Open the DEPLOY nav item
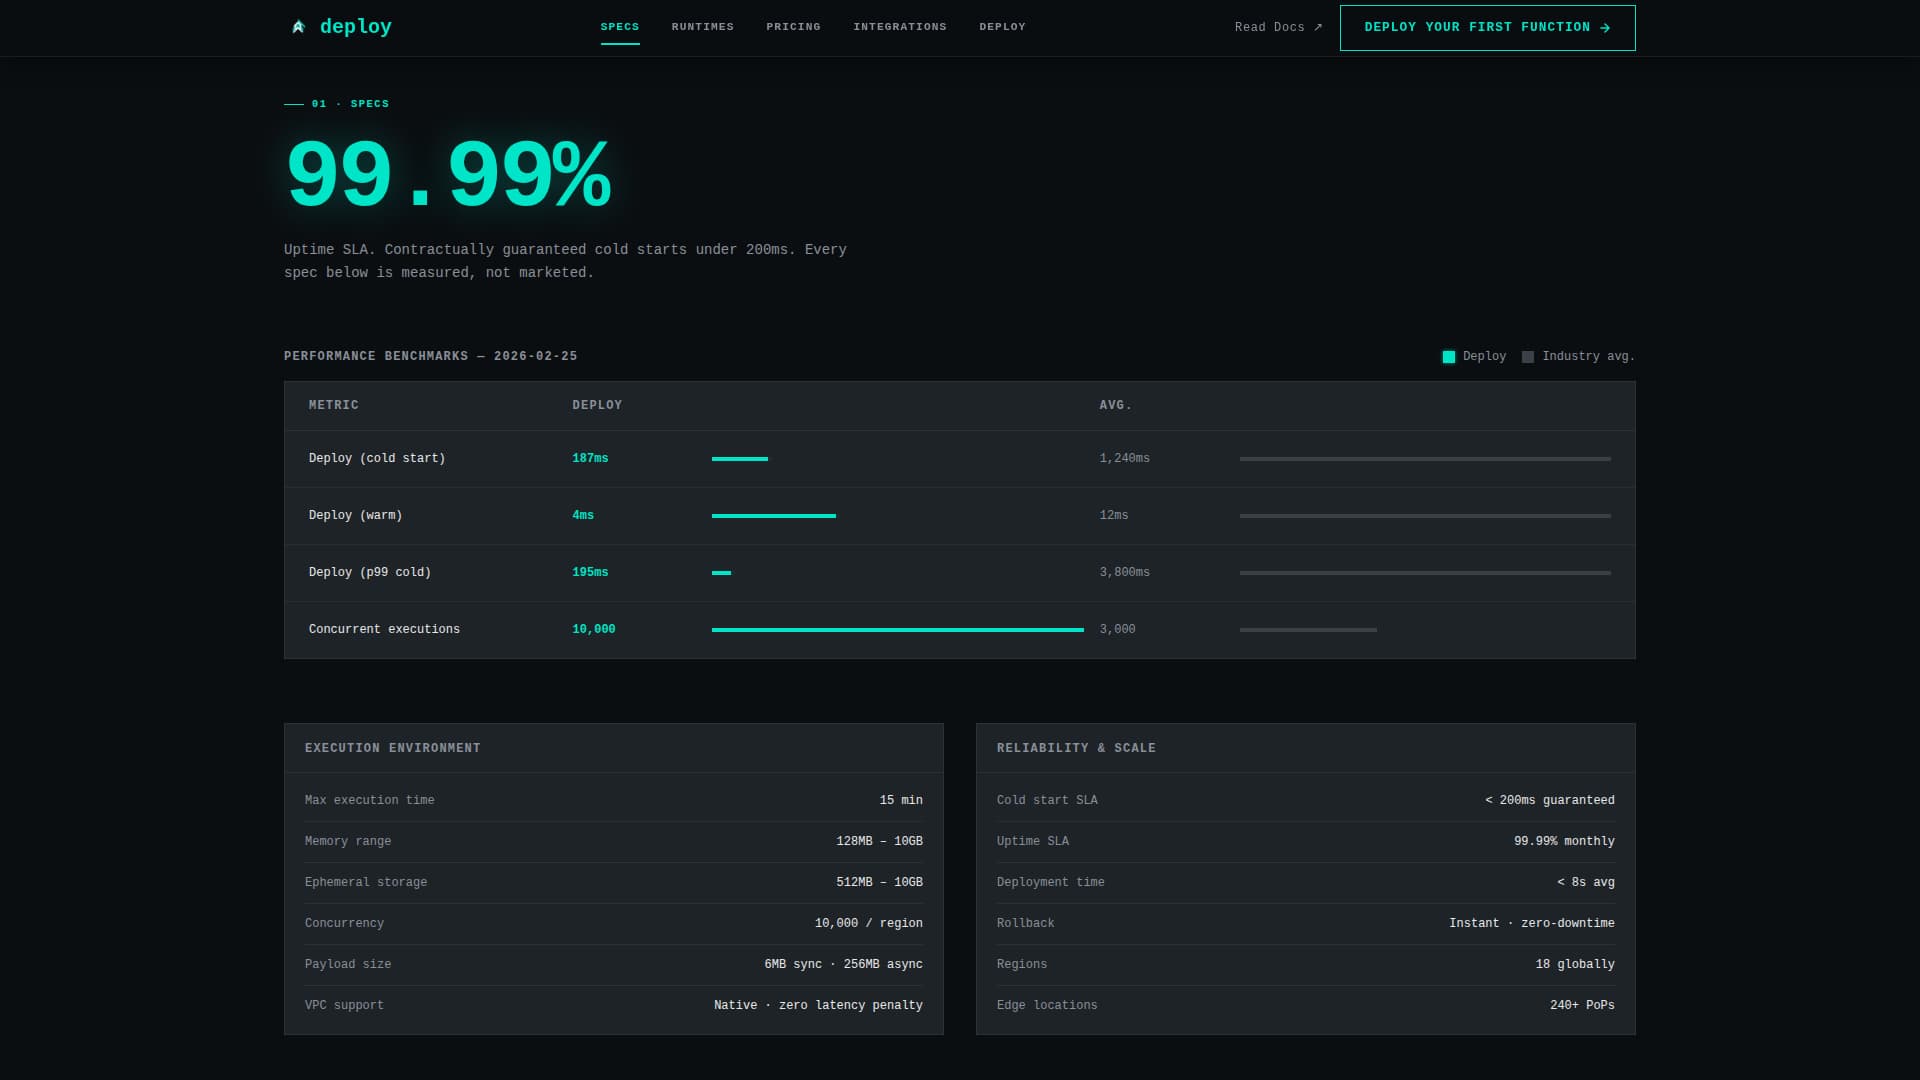The width and height of the screenshot is (1920, 1080). 1002,27
